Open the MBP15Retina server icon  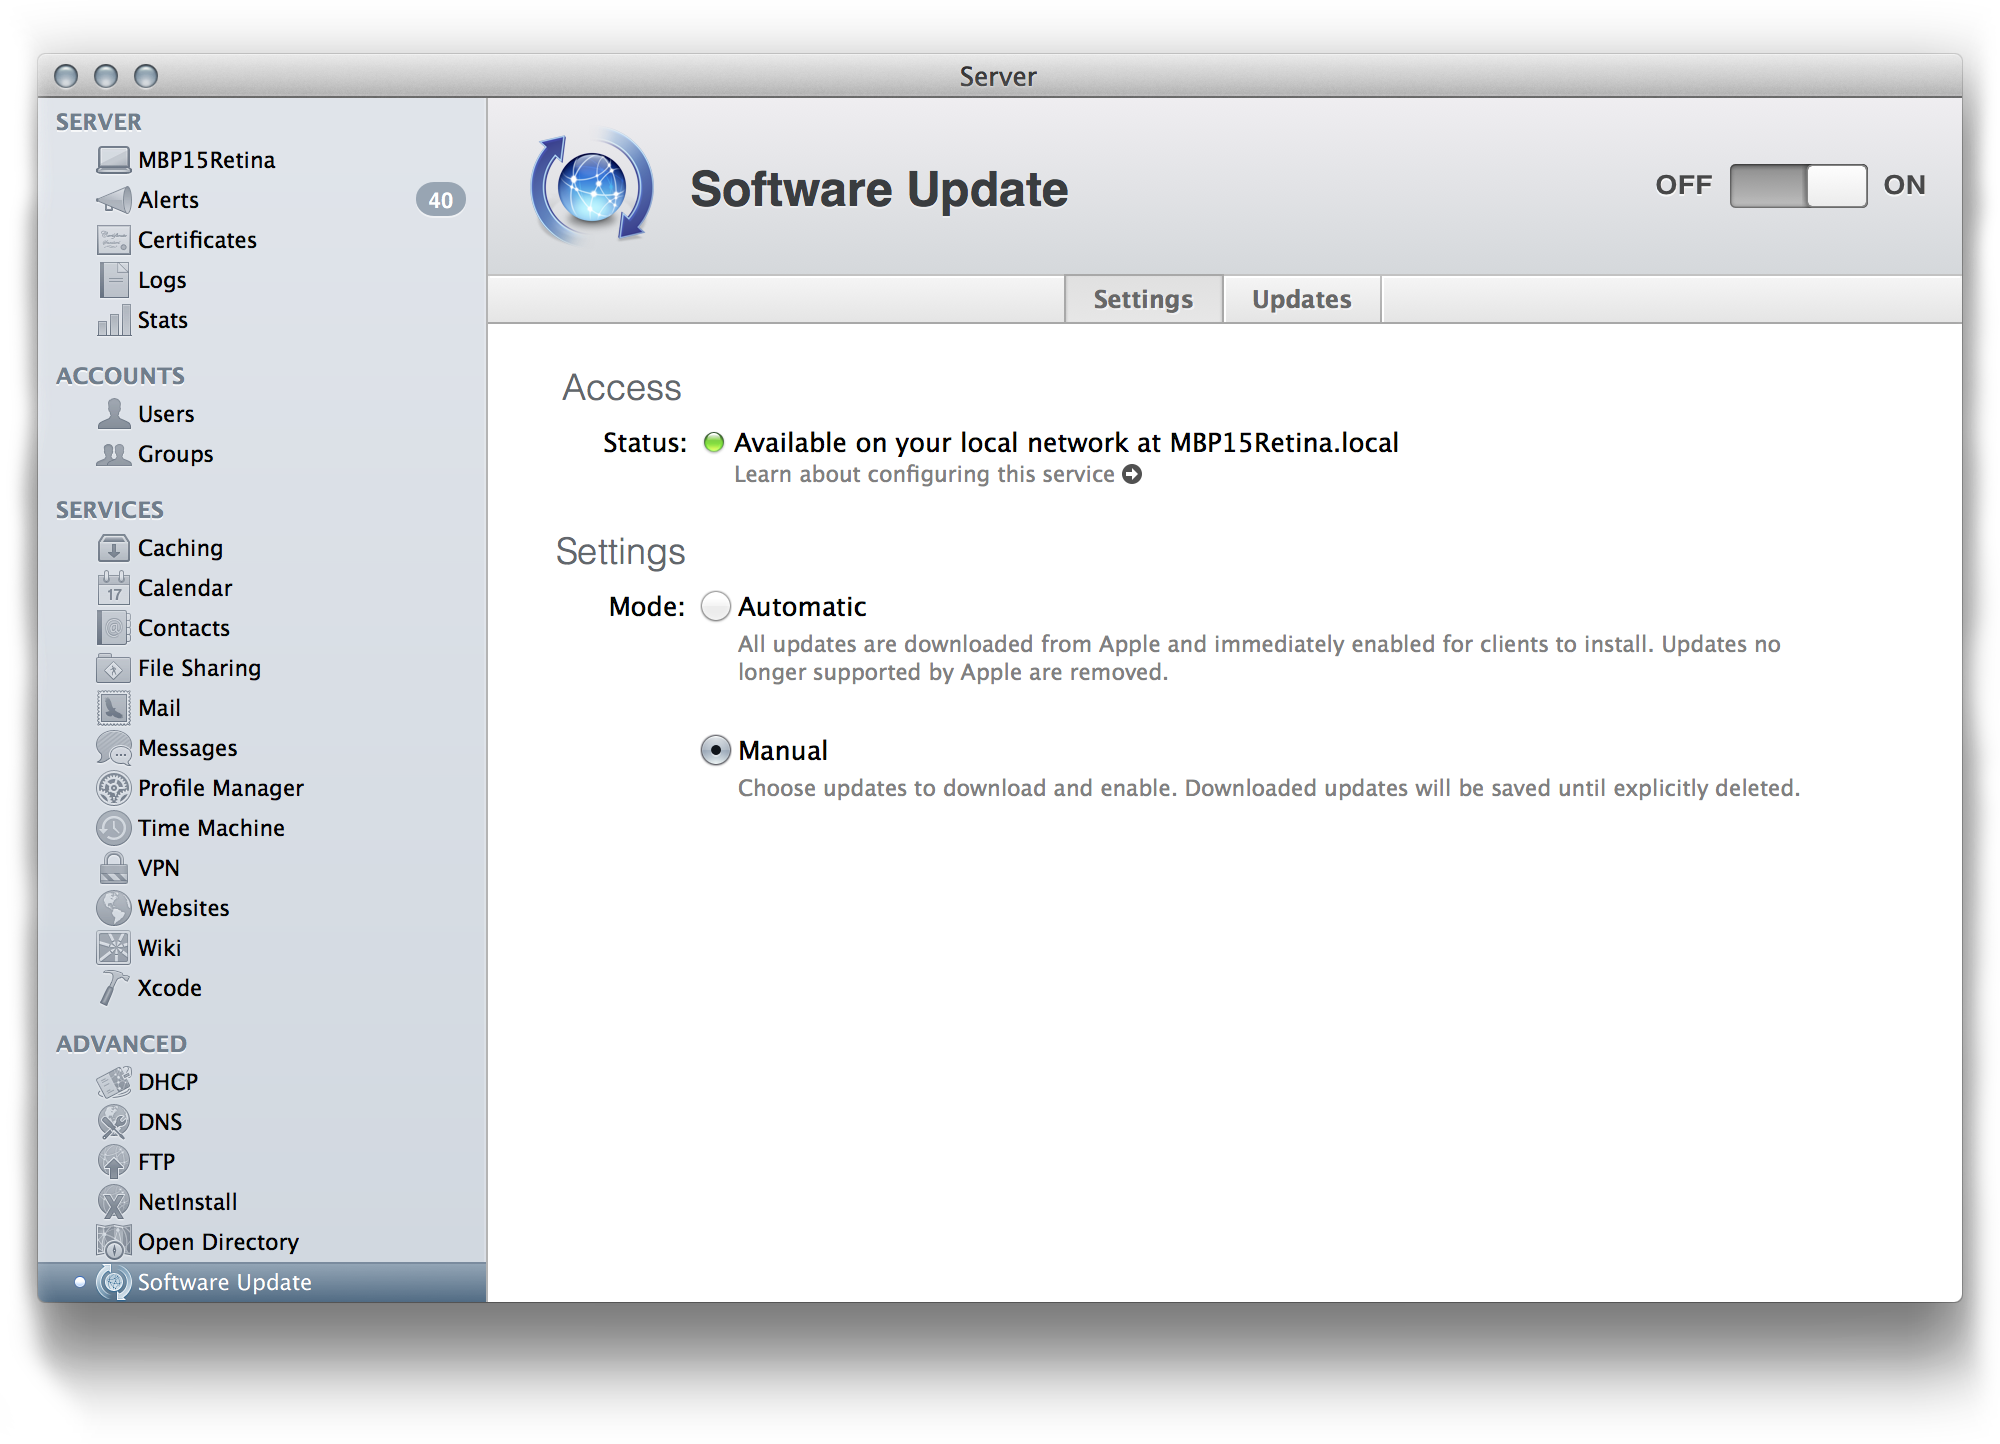tap(114, 160)
